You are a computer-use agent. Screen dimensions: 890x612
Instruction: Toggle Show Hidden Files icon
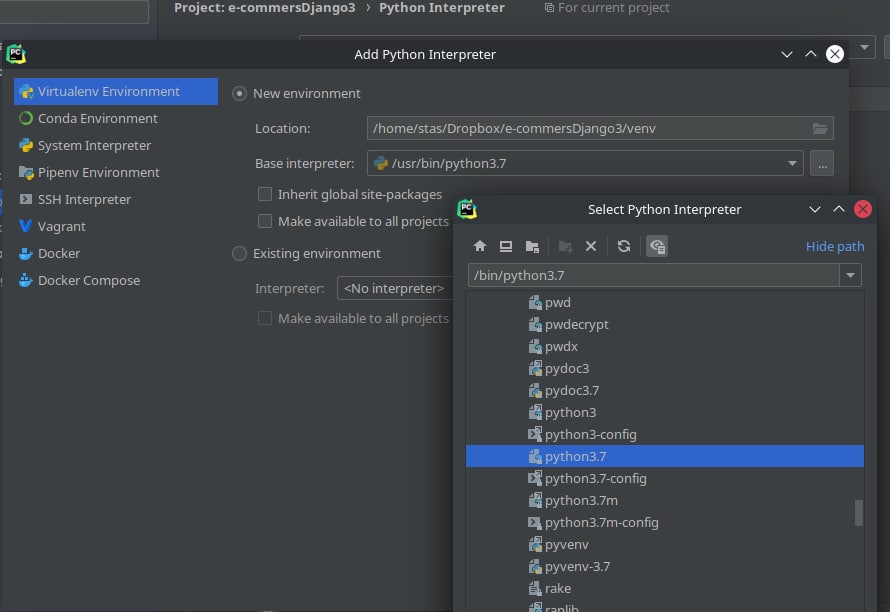[x=657, y=246]
